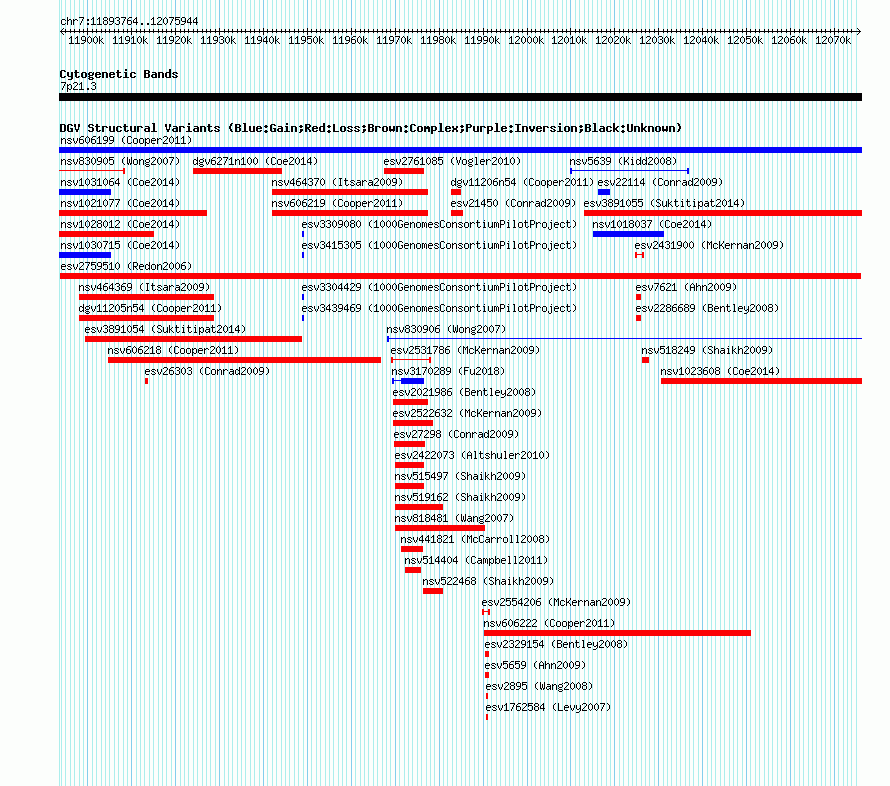Open dgv11205n54 (Cooper2011) label
The image size is (890, 786).
tap(150, 308)
